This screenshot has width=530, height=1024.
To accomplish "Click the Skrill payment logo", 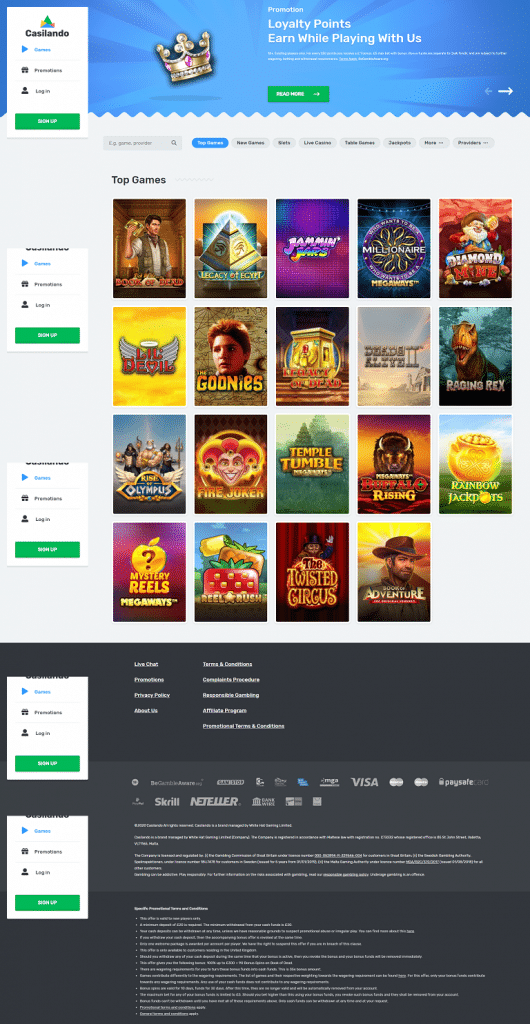I will [x=167, y=801].
